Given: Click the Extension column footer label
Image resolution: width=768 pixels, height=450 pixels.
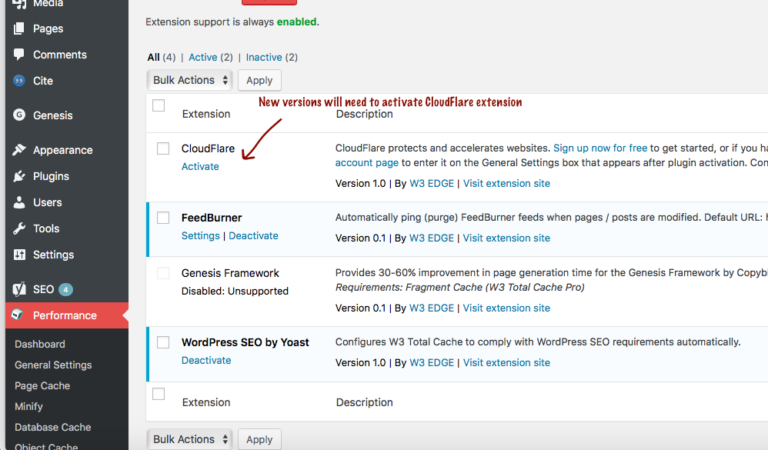Looking at the screenshot, I should (x=206, y=403).
